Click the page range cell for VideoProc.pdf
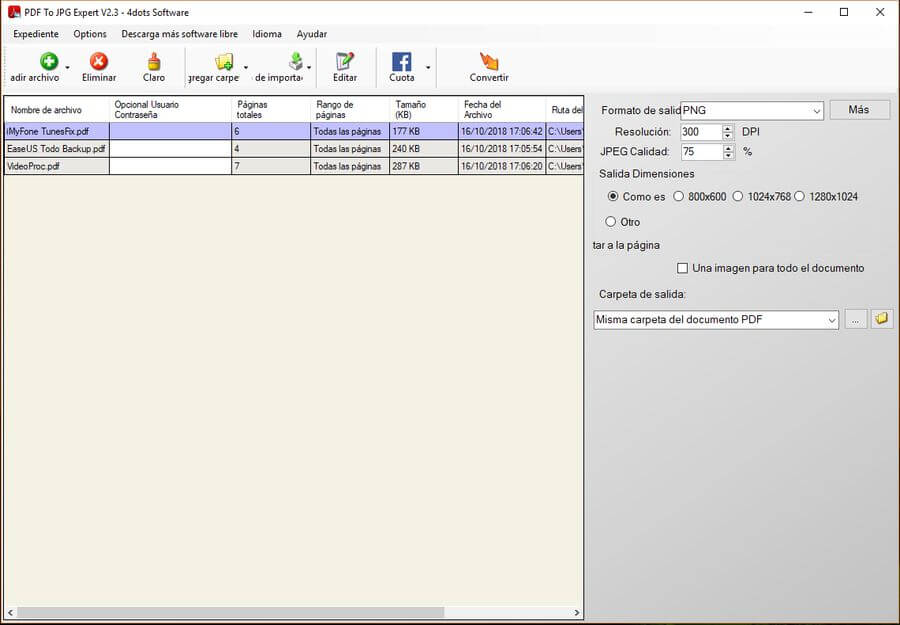 pyautogui.click(x=350, y=166)
